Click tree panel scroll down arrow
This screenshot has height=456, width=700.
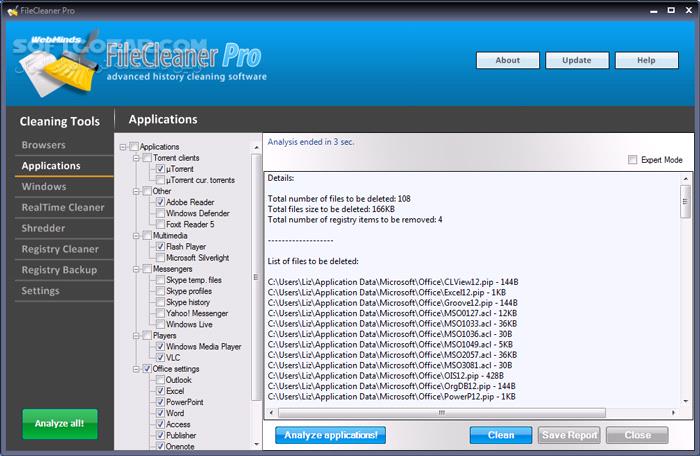256,444
